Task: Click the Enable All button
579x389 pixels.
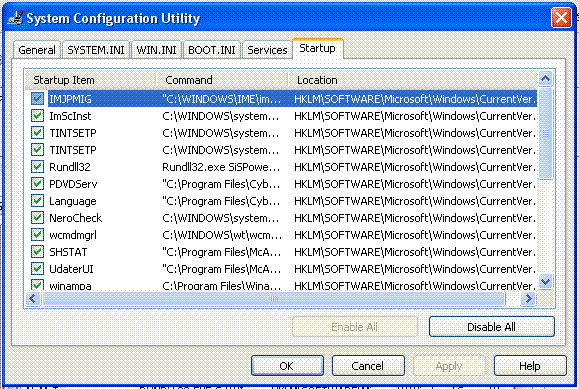Action: click(354, 327)
